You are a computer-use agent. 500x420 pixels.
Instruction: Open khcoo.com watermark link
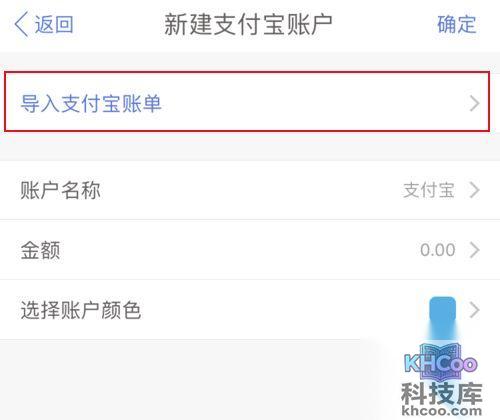[442, 411]
